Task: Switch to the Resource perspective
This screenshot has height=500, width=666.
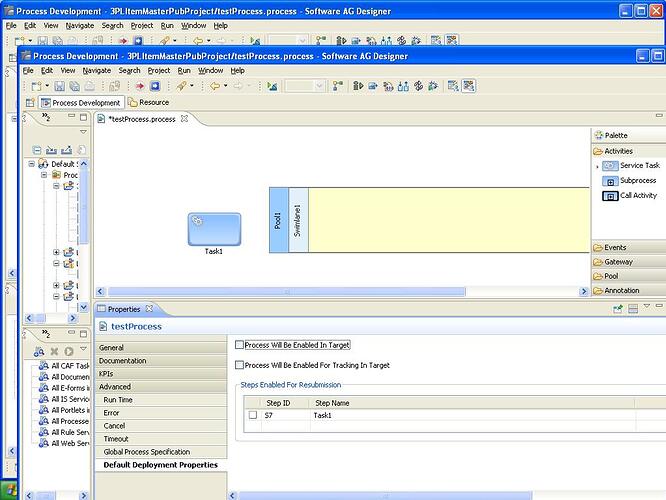Action: 149,102
